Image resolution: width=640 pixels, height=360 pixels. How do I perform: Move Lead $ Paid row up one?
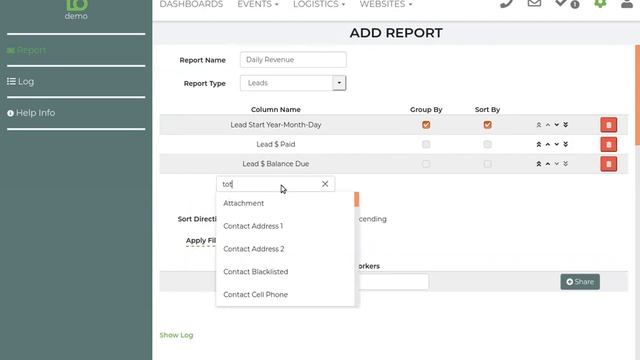(548, 144)
